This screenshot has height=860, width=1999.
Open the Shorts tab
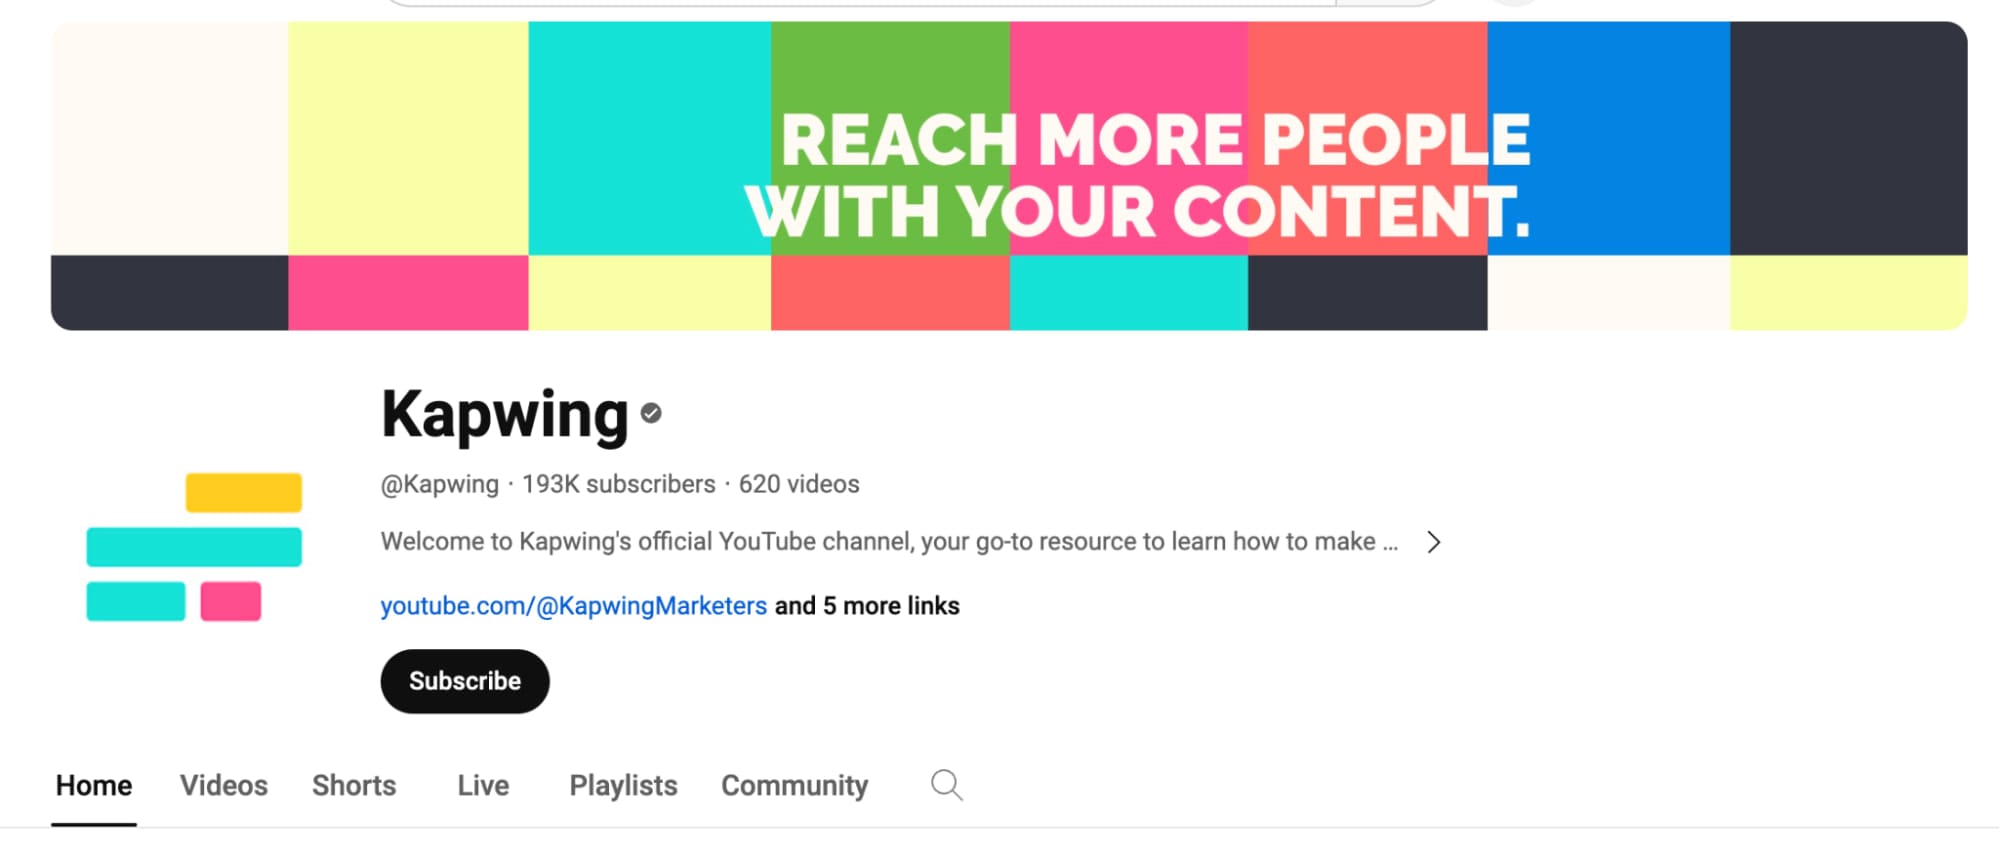coord(354,786)
